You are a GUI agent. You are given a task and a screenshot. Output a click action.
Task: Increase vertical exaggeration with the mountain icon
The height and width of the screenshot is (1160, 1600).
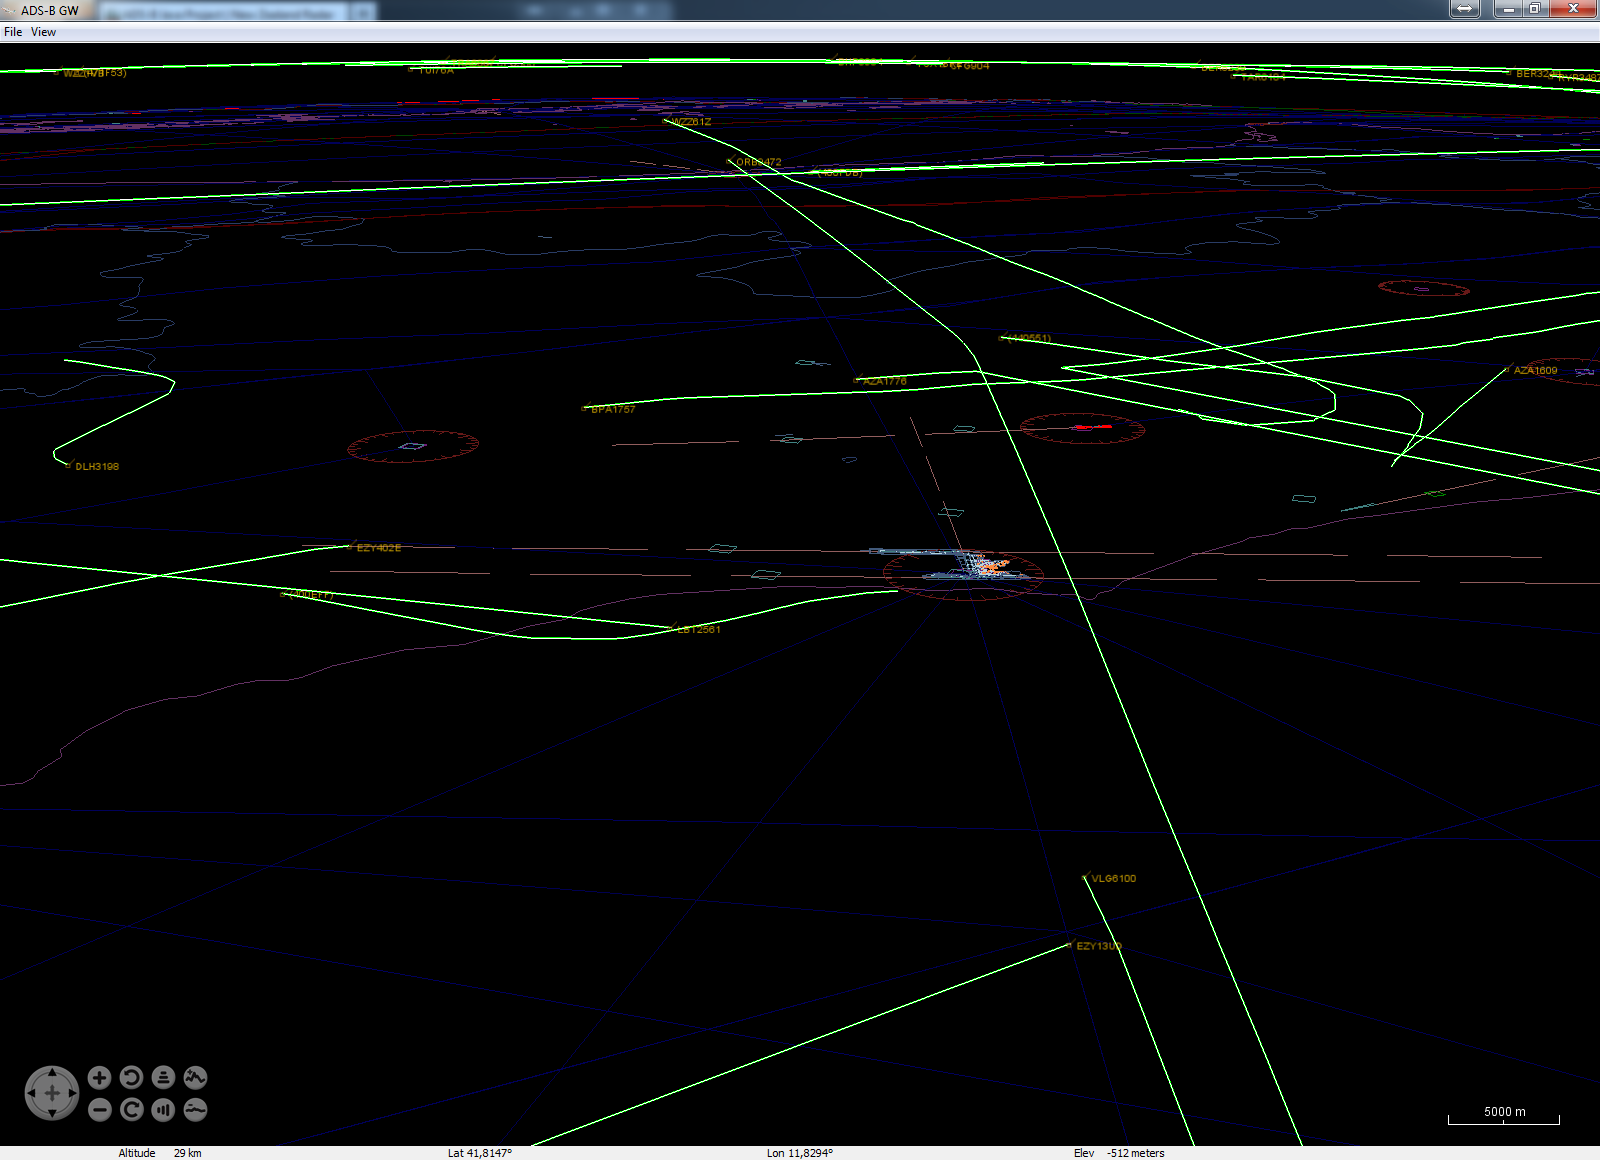(195, 1077)
